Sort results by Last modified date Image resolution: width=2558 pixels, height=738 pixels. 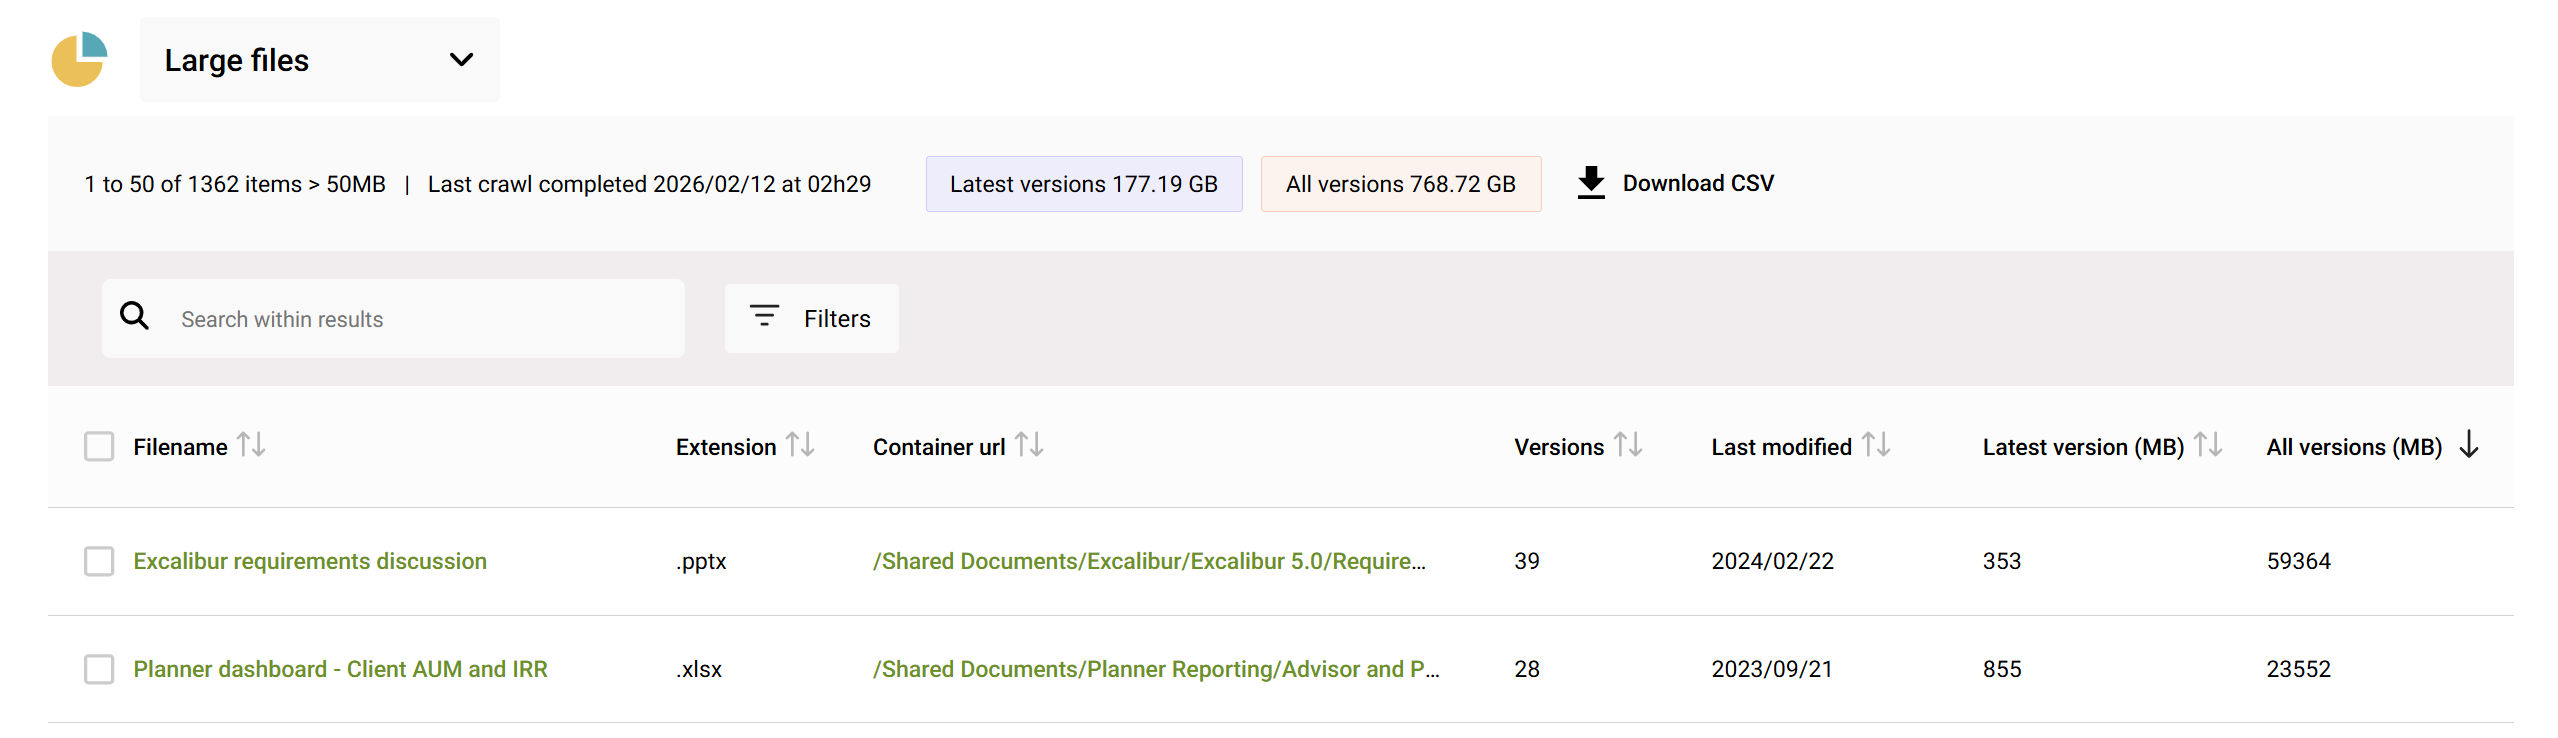1878,446
